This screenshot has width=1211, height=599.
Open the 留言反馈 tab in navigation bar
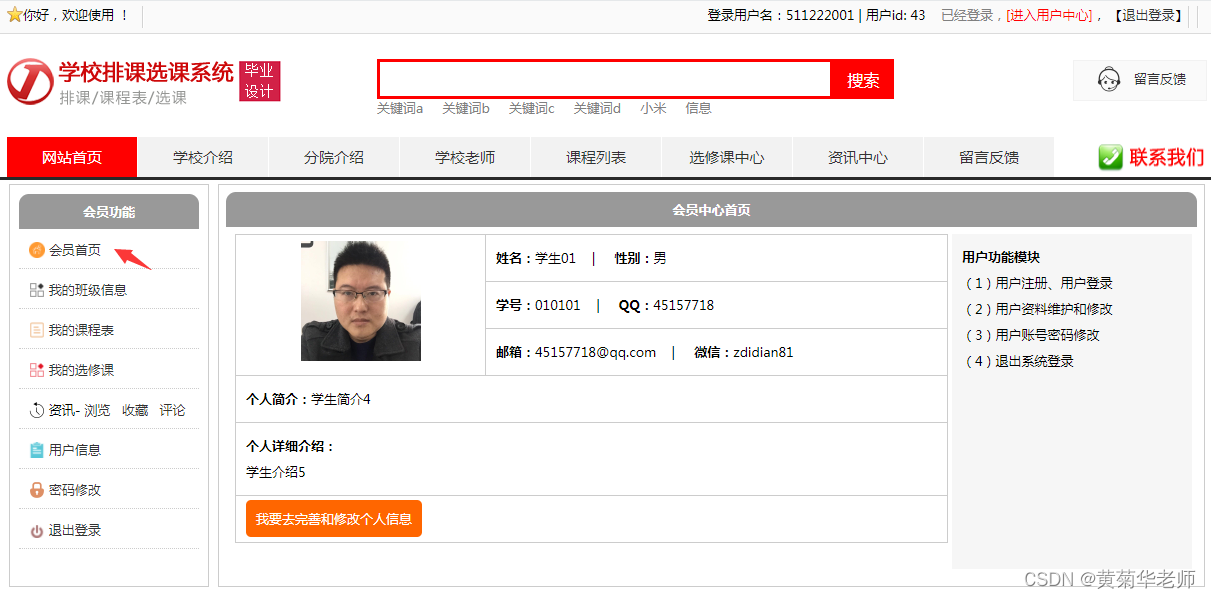click(x=988, y=157)
